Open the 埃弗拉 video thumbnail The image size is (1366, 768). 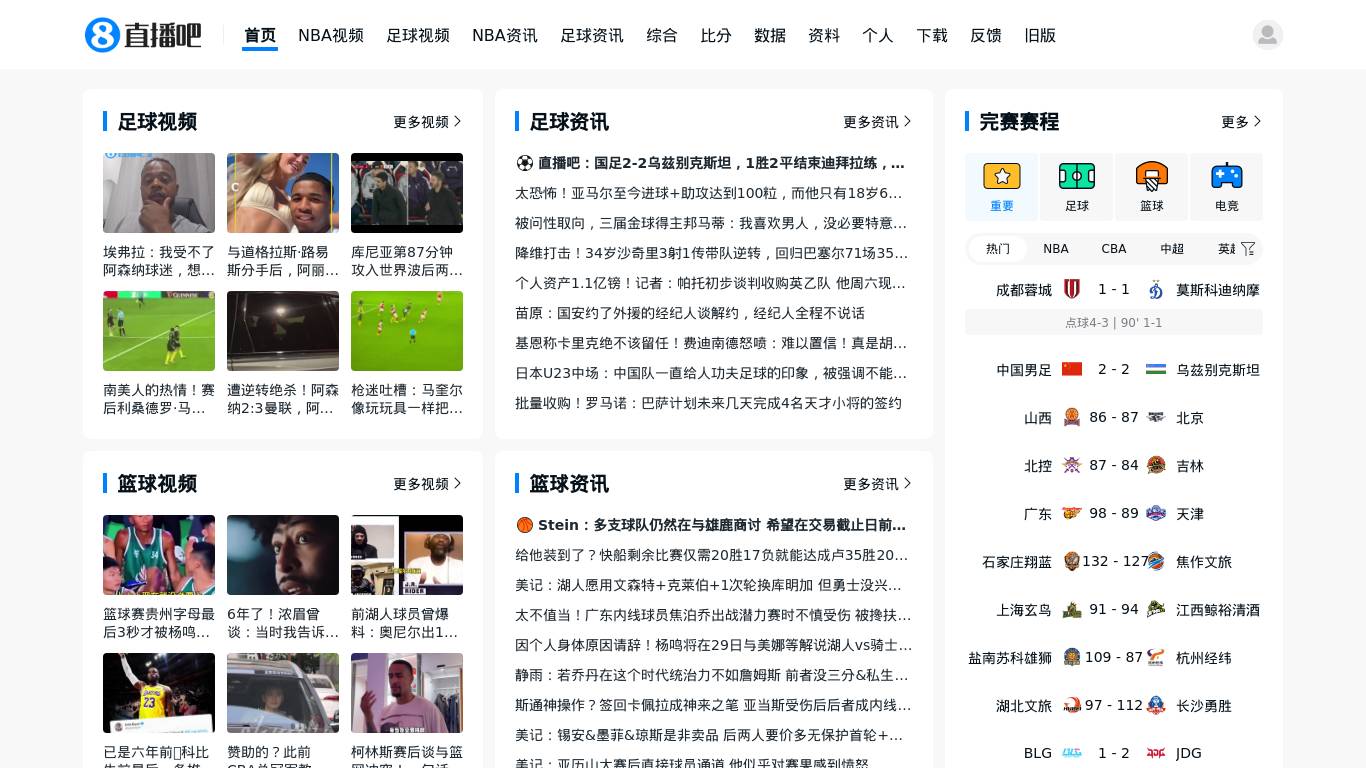click(158, 193)
